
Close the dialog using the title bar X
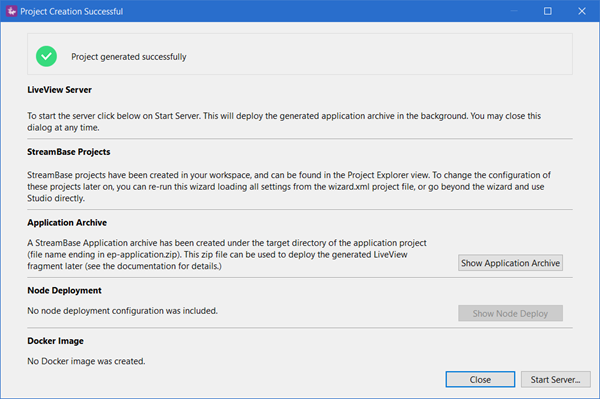pos(582,11)
